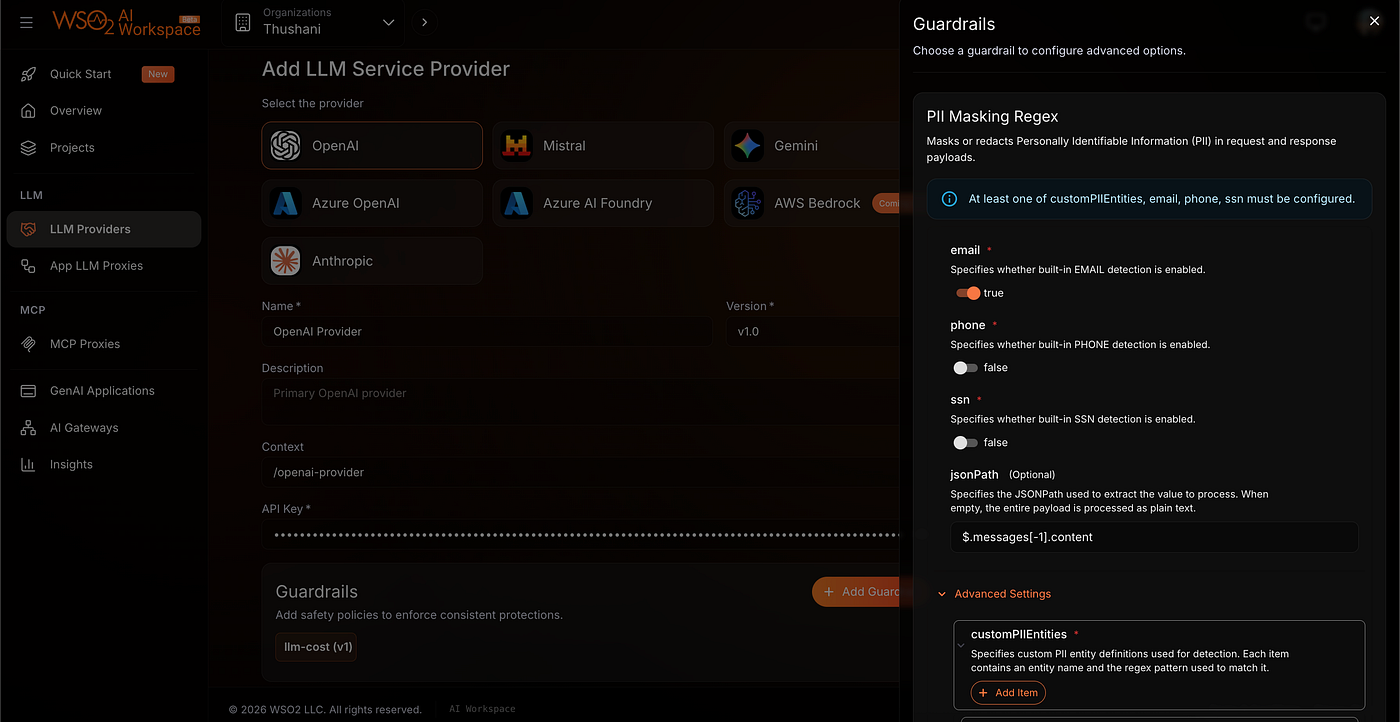
Task: Focus the Context field with /openai-provider
Action: coord(581,473)
